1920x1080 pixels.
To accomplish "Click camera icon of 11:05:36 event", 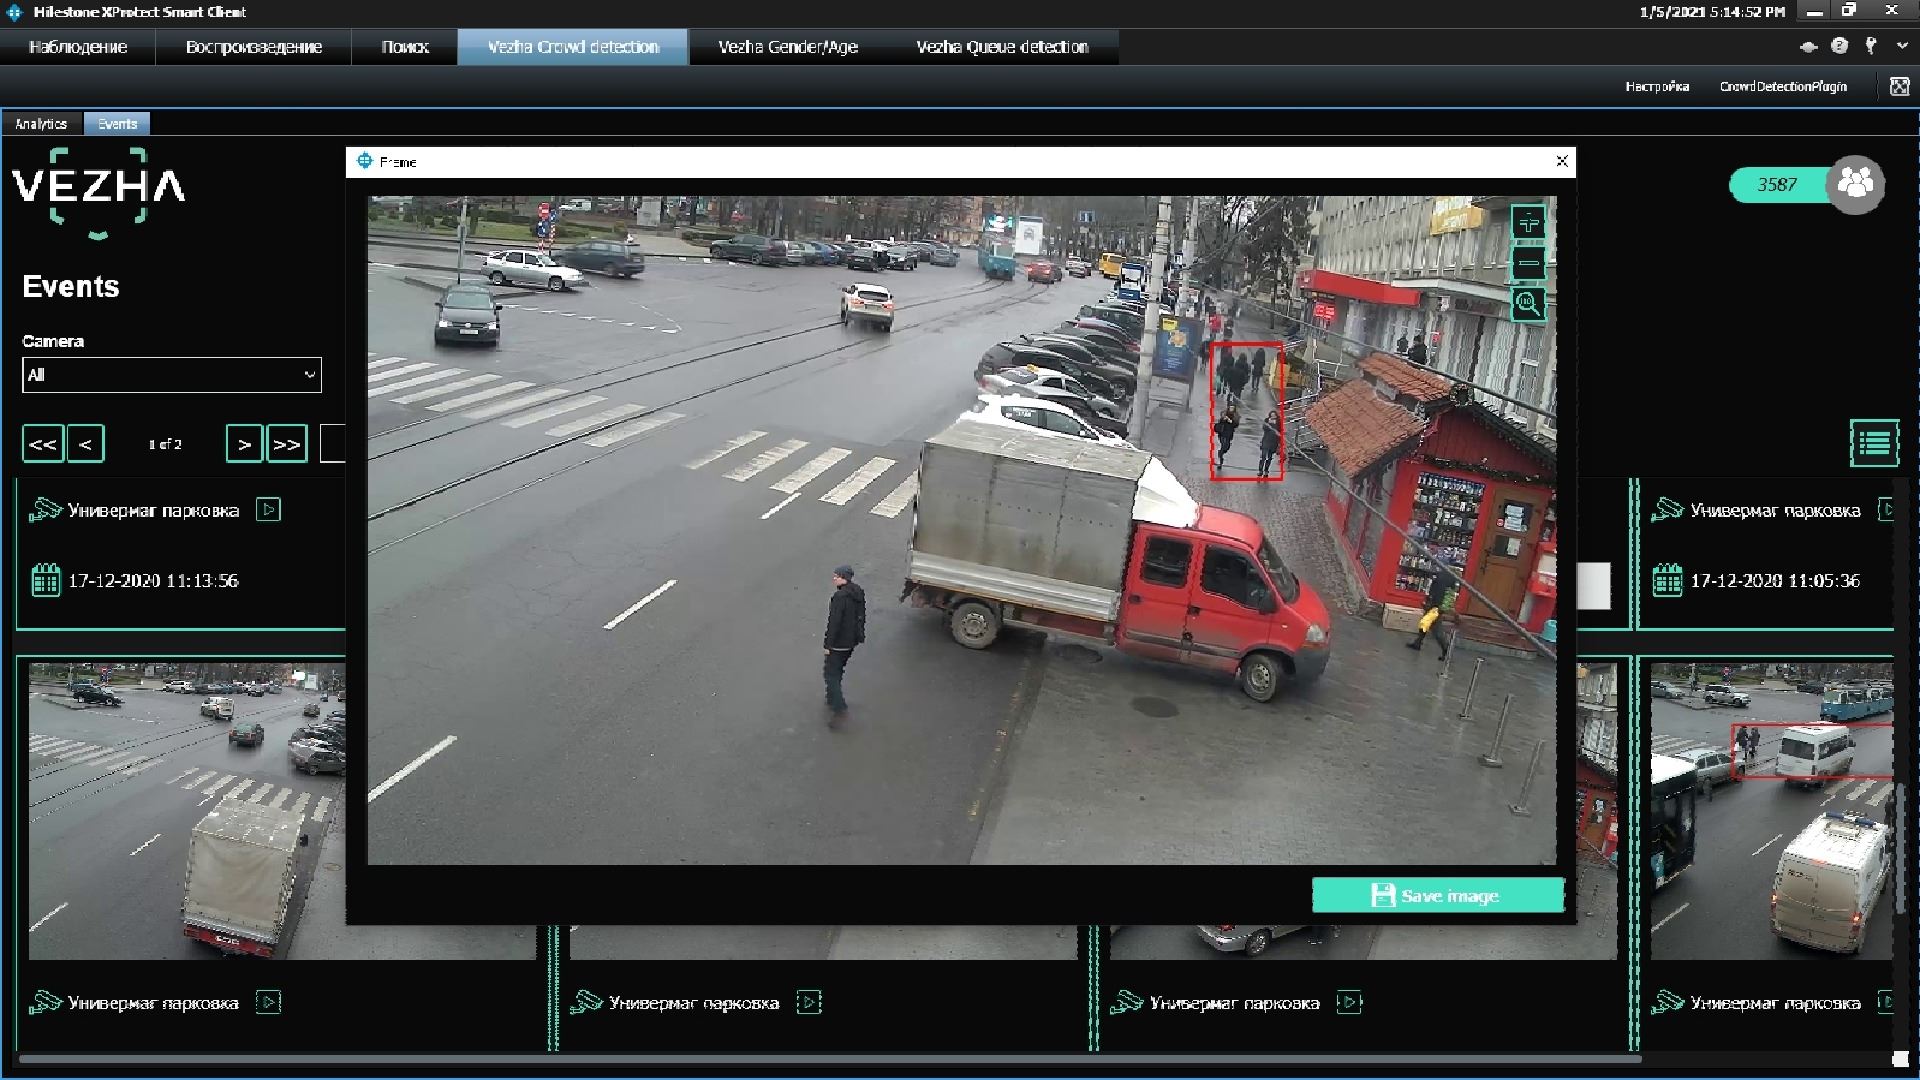I will pos(1667,510).
